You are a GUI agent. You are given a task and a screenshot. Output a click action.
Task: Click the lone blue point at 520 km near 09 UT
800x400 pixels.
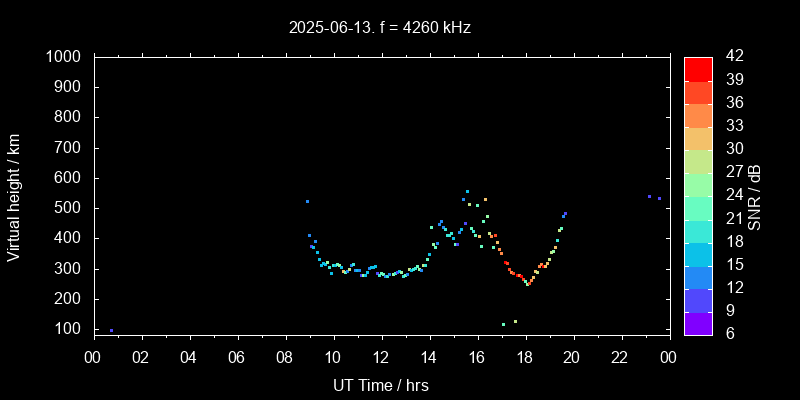point(307,201)
